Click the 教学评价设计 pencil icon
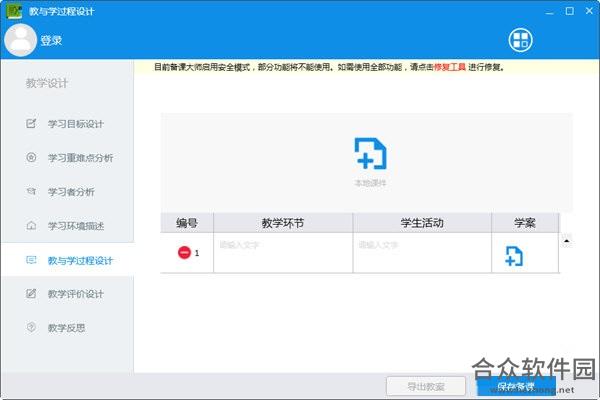The height and width of the screenshot is (400, 600). point(31,293)
